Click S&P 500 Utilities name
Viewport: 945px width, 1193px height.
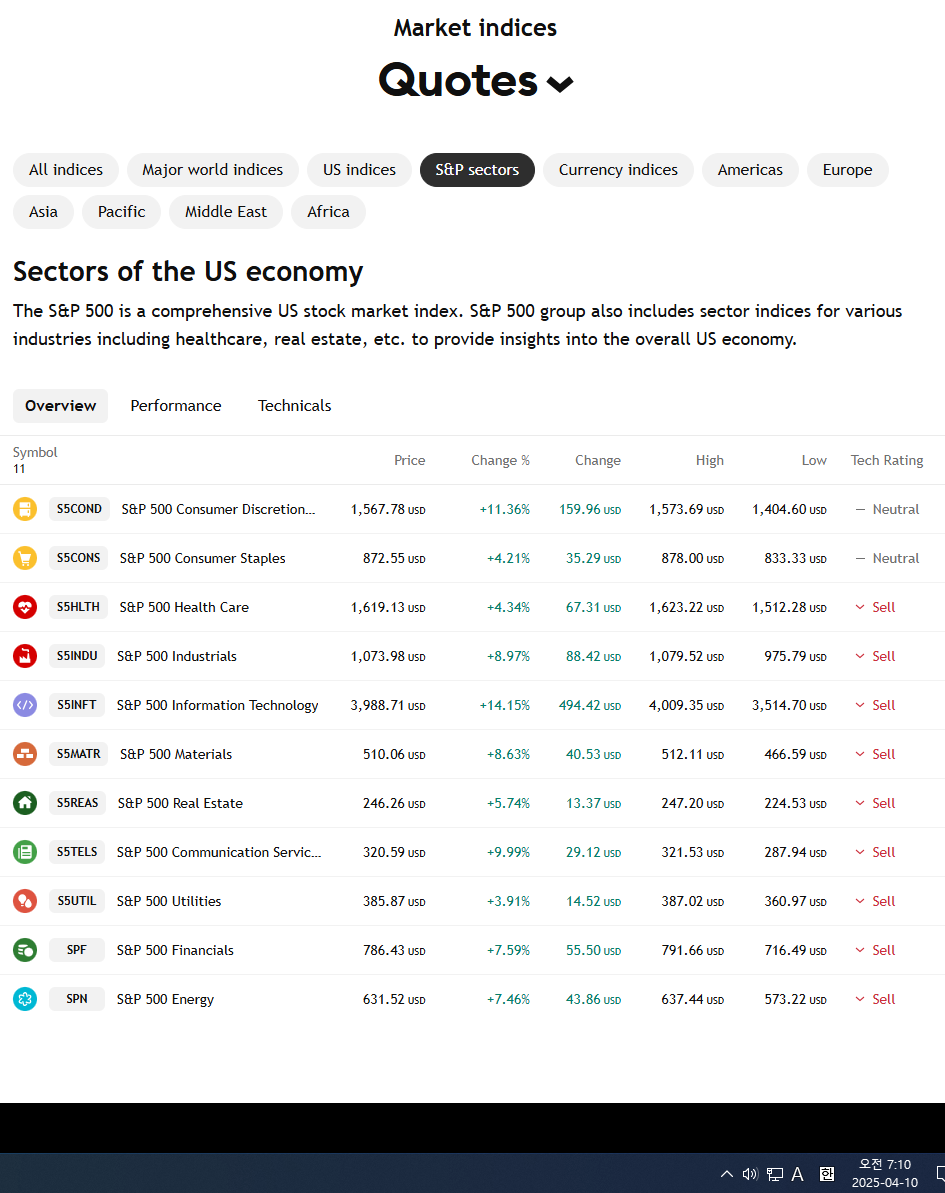(x=169, y=902)
